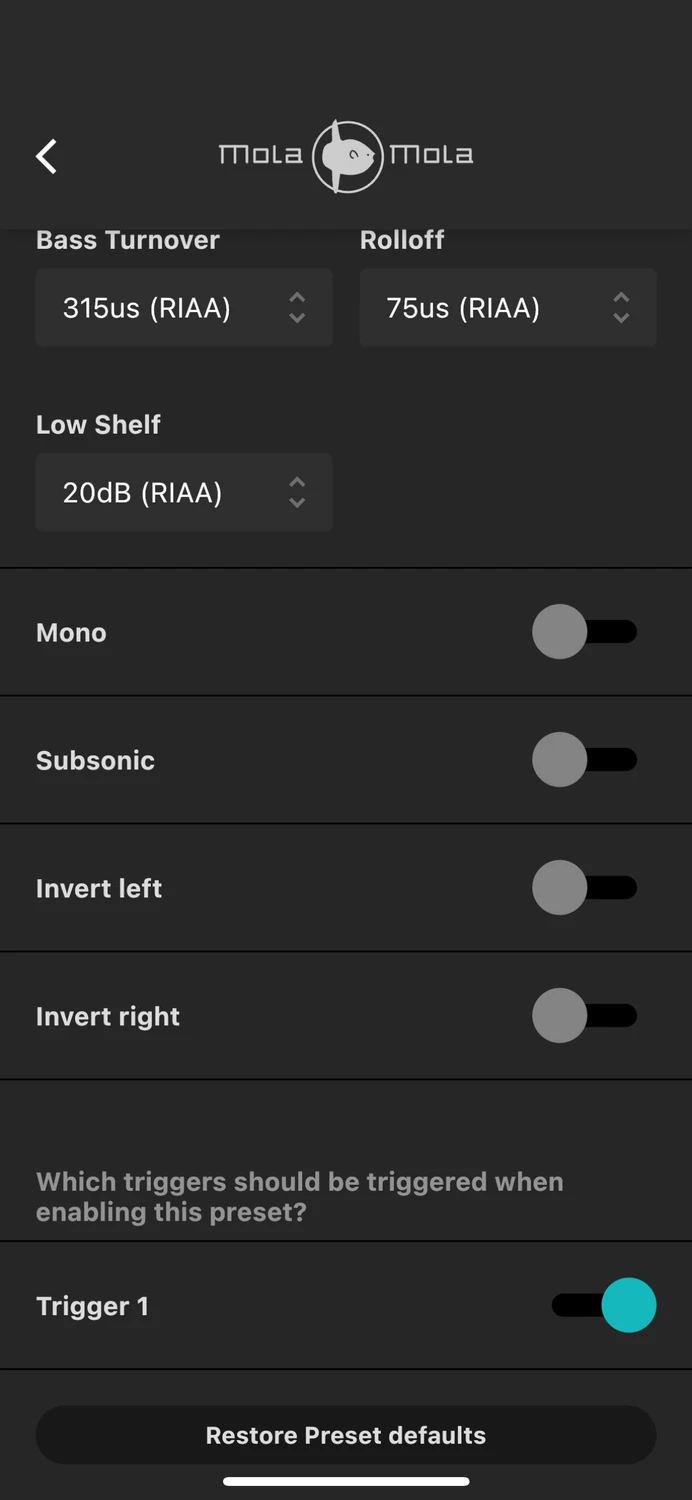The image size is (692, 1500).
Task: Tap the Mono row label
Action: 71,633
